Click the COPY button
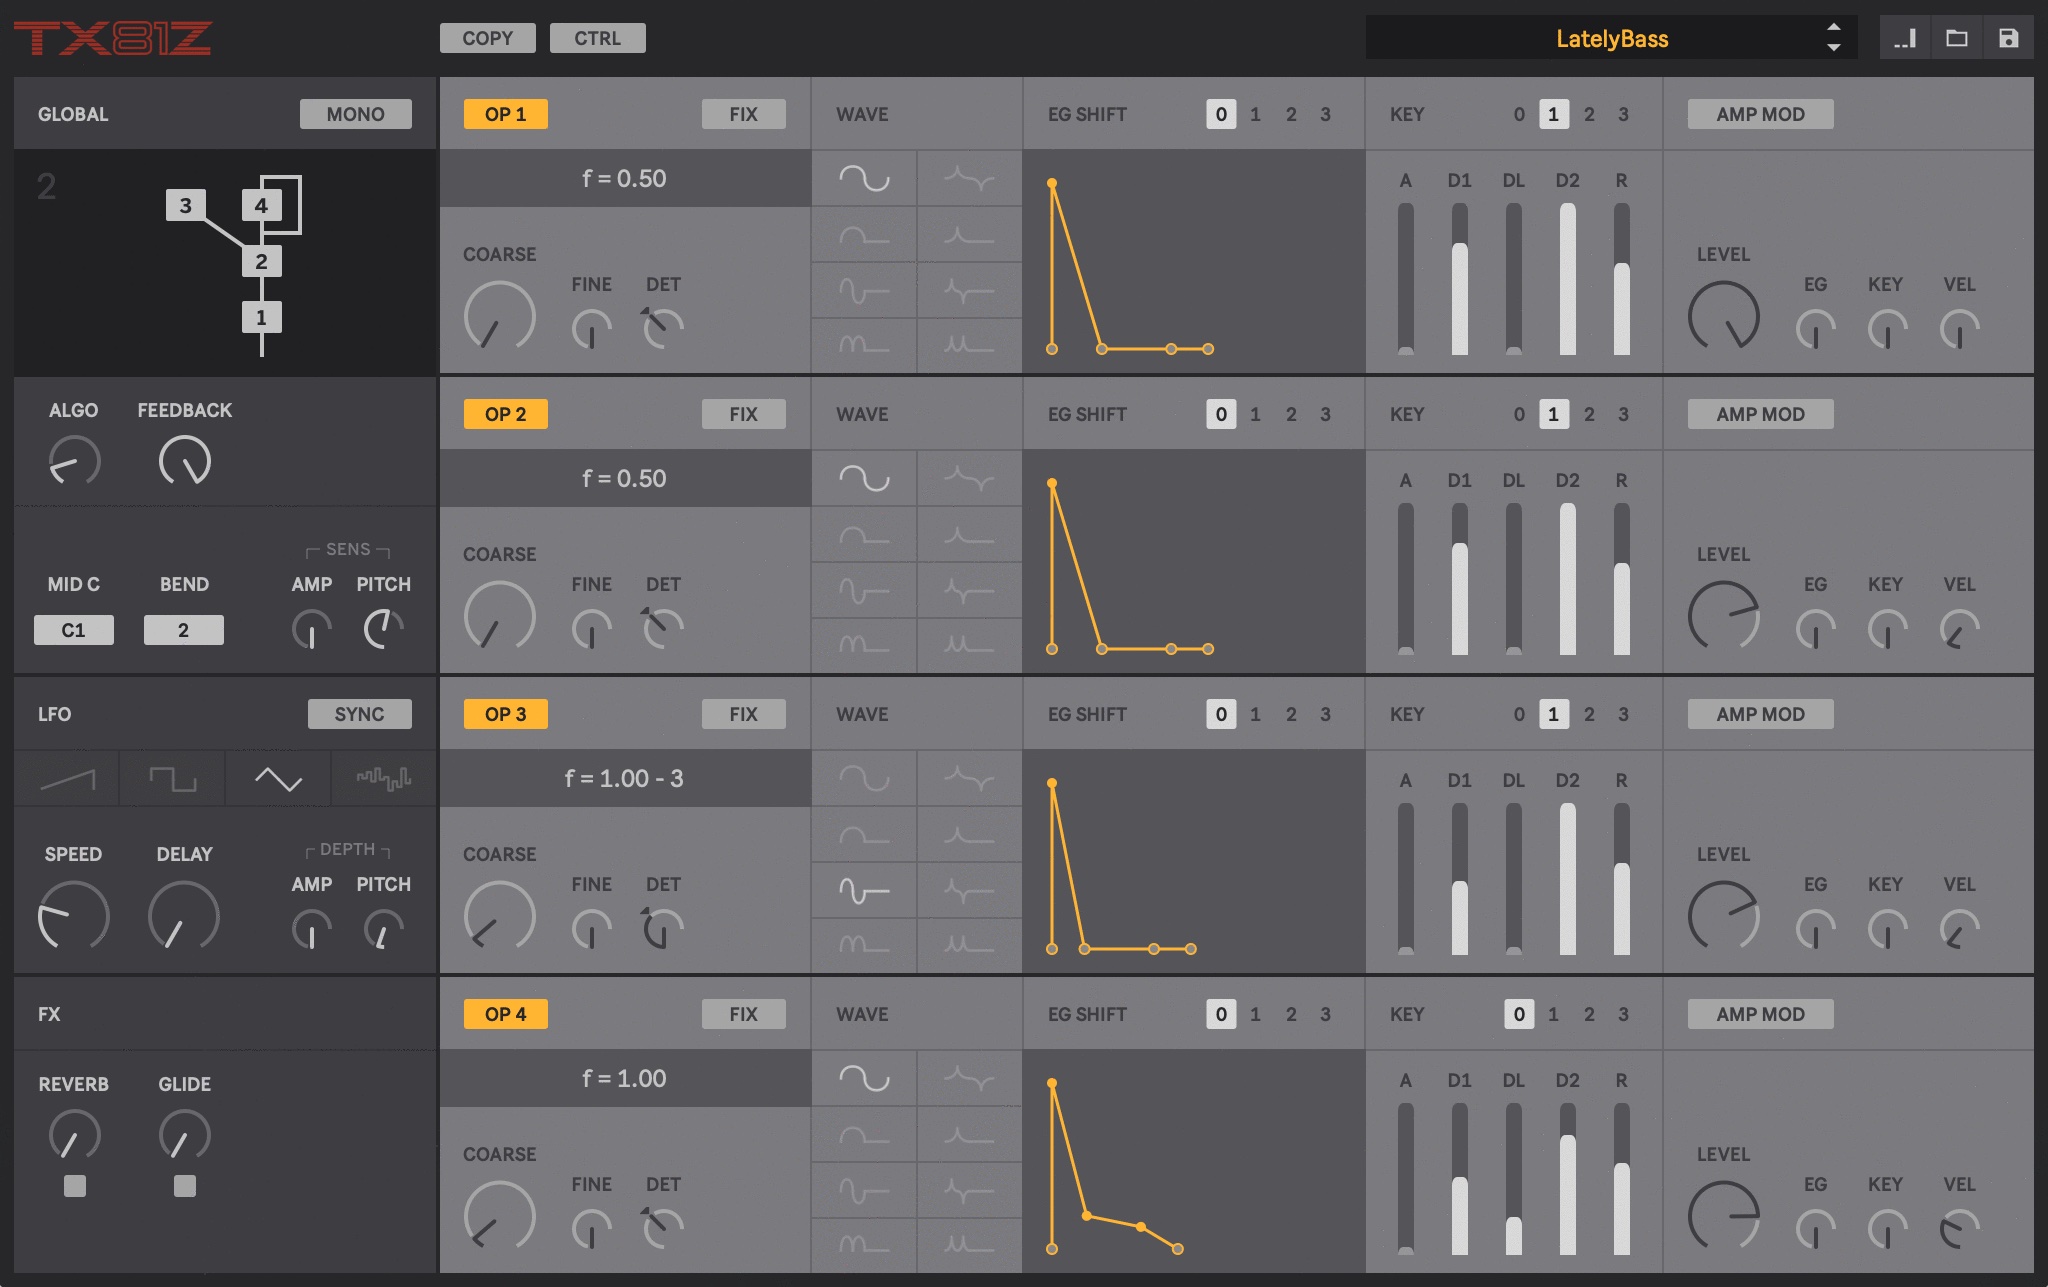This screenshot has width=2048, height=1287. click(487, 38)
